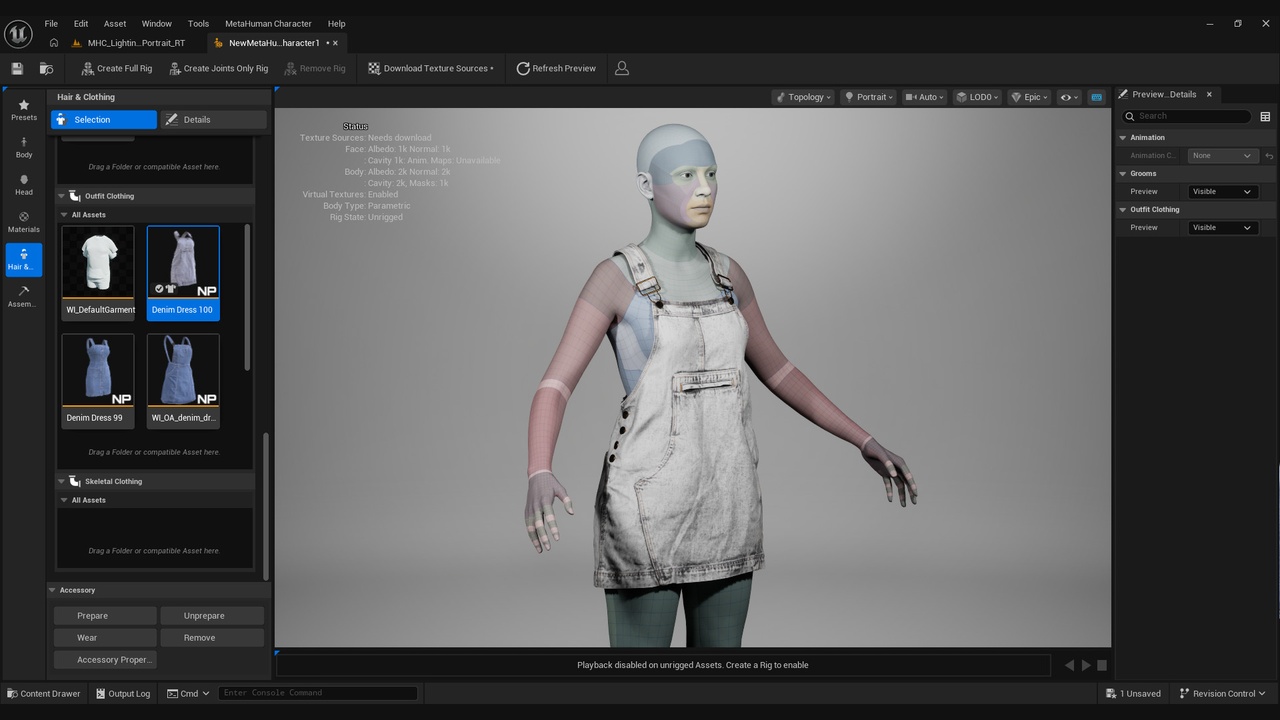Screen dimensions: 1280x720
Task: Open the LOD0 level dropdown
Action: [977, 97]
